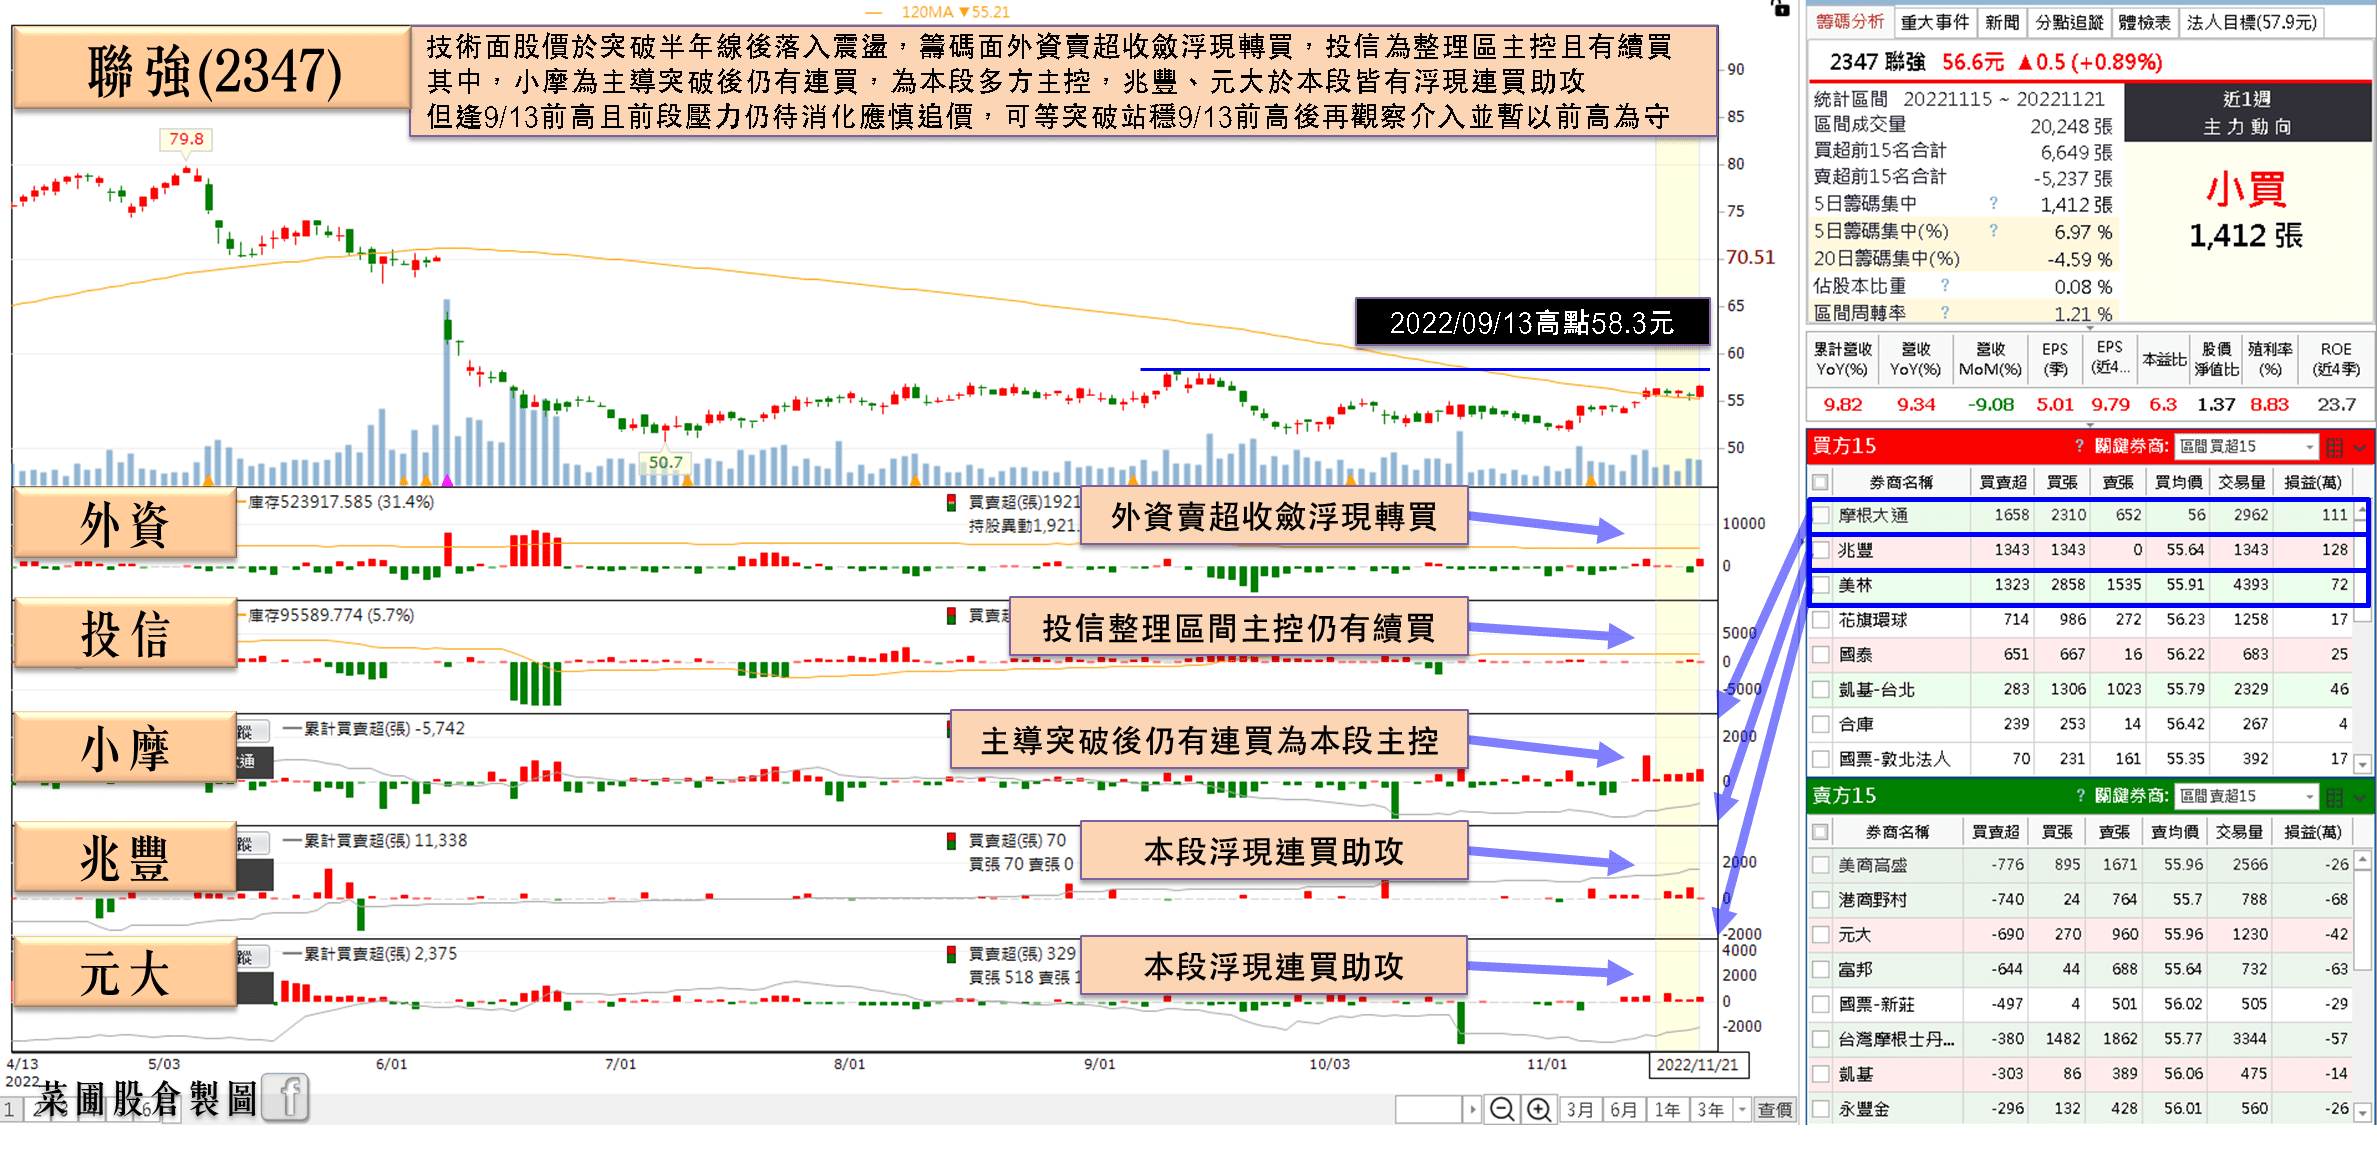Open the 區間買超15 key broker dropdown
The height and width of the screenshot is (1152, 2377).
click(2246, 447)
